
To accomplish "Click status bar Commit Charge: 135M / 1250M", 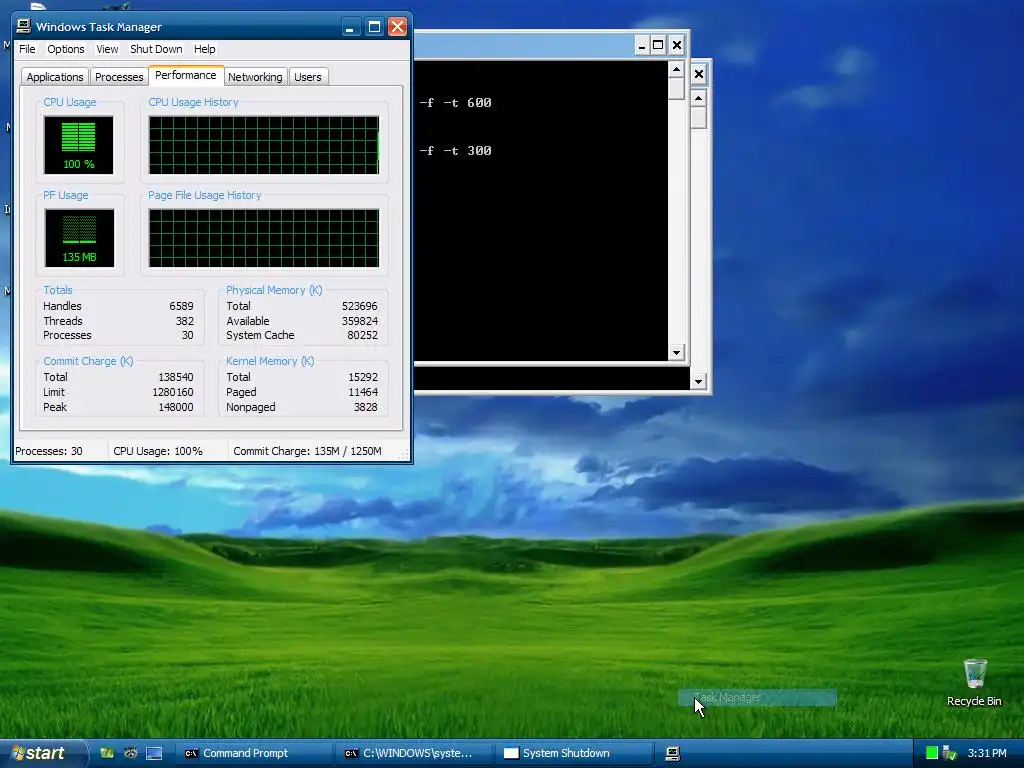I will click(307, 451).
